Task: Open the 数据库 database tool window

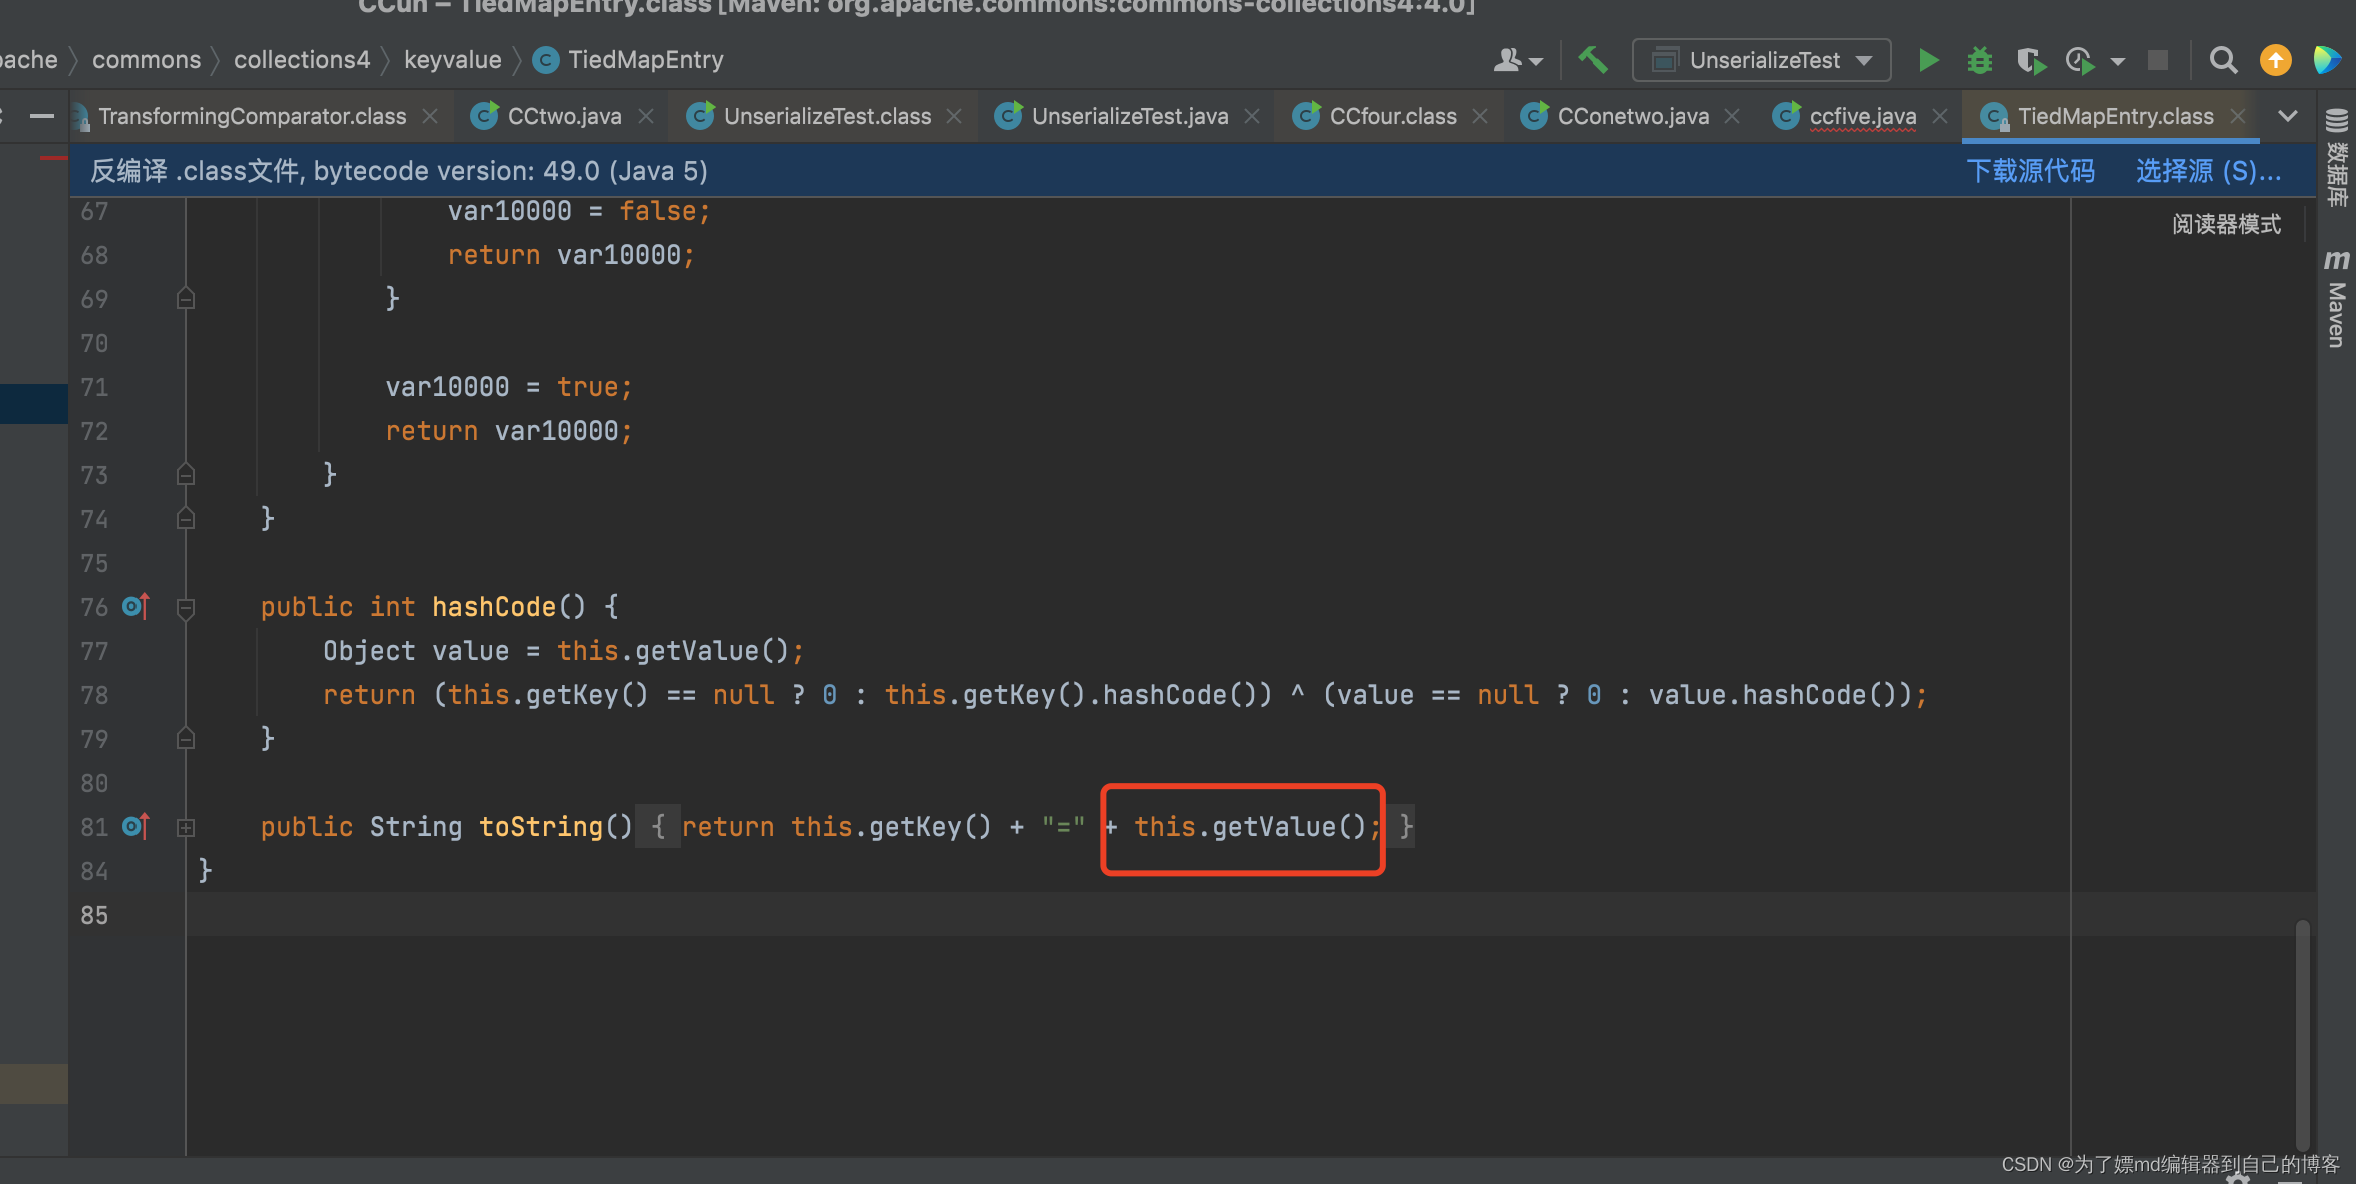Action: pyautogui.click(x=2337, y=156)
